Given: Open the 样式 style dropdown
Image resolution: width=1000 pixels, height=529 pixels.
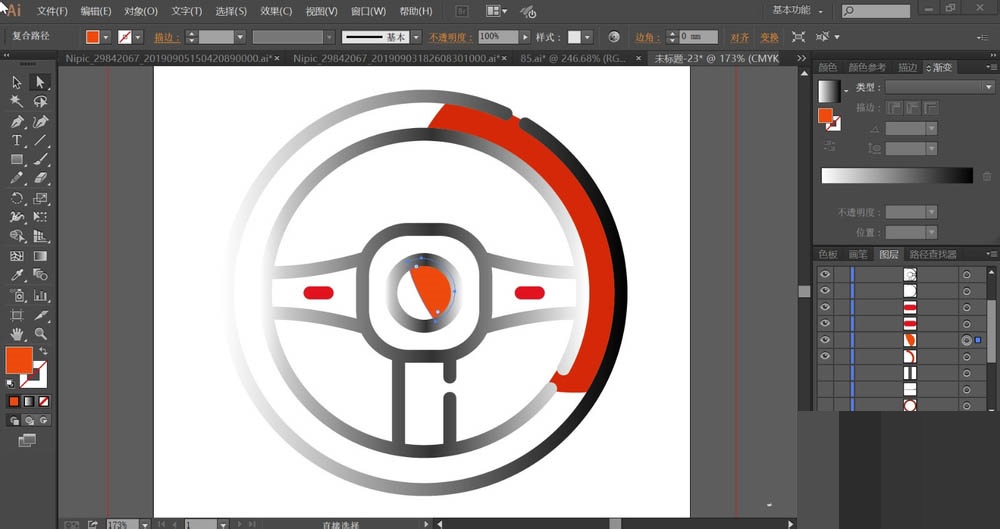Looking at the screenshot, I should pos(587,37).
